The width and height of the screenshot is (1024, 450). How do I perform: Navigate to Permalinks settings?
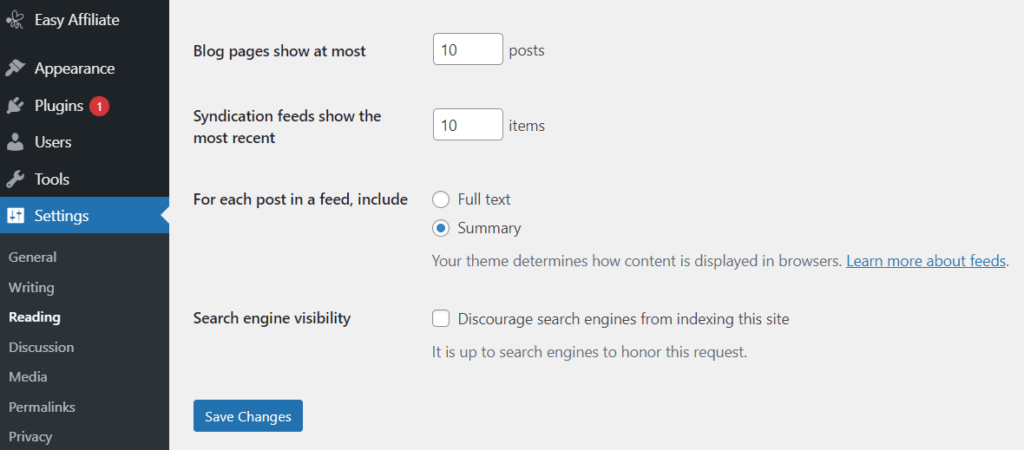coord(42,408)
